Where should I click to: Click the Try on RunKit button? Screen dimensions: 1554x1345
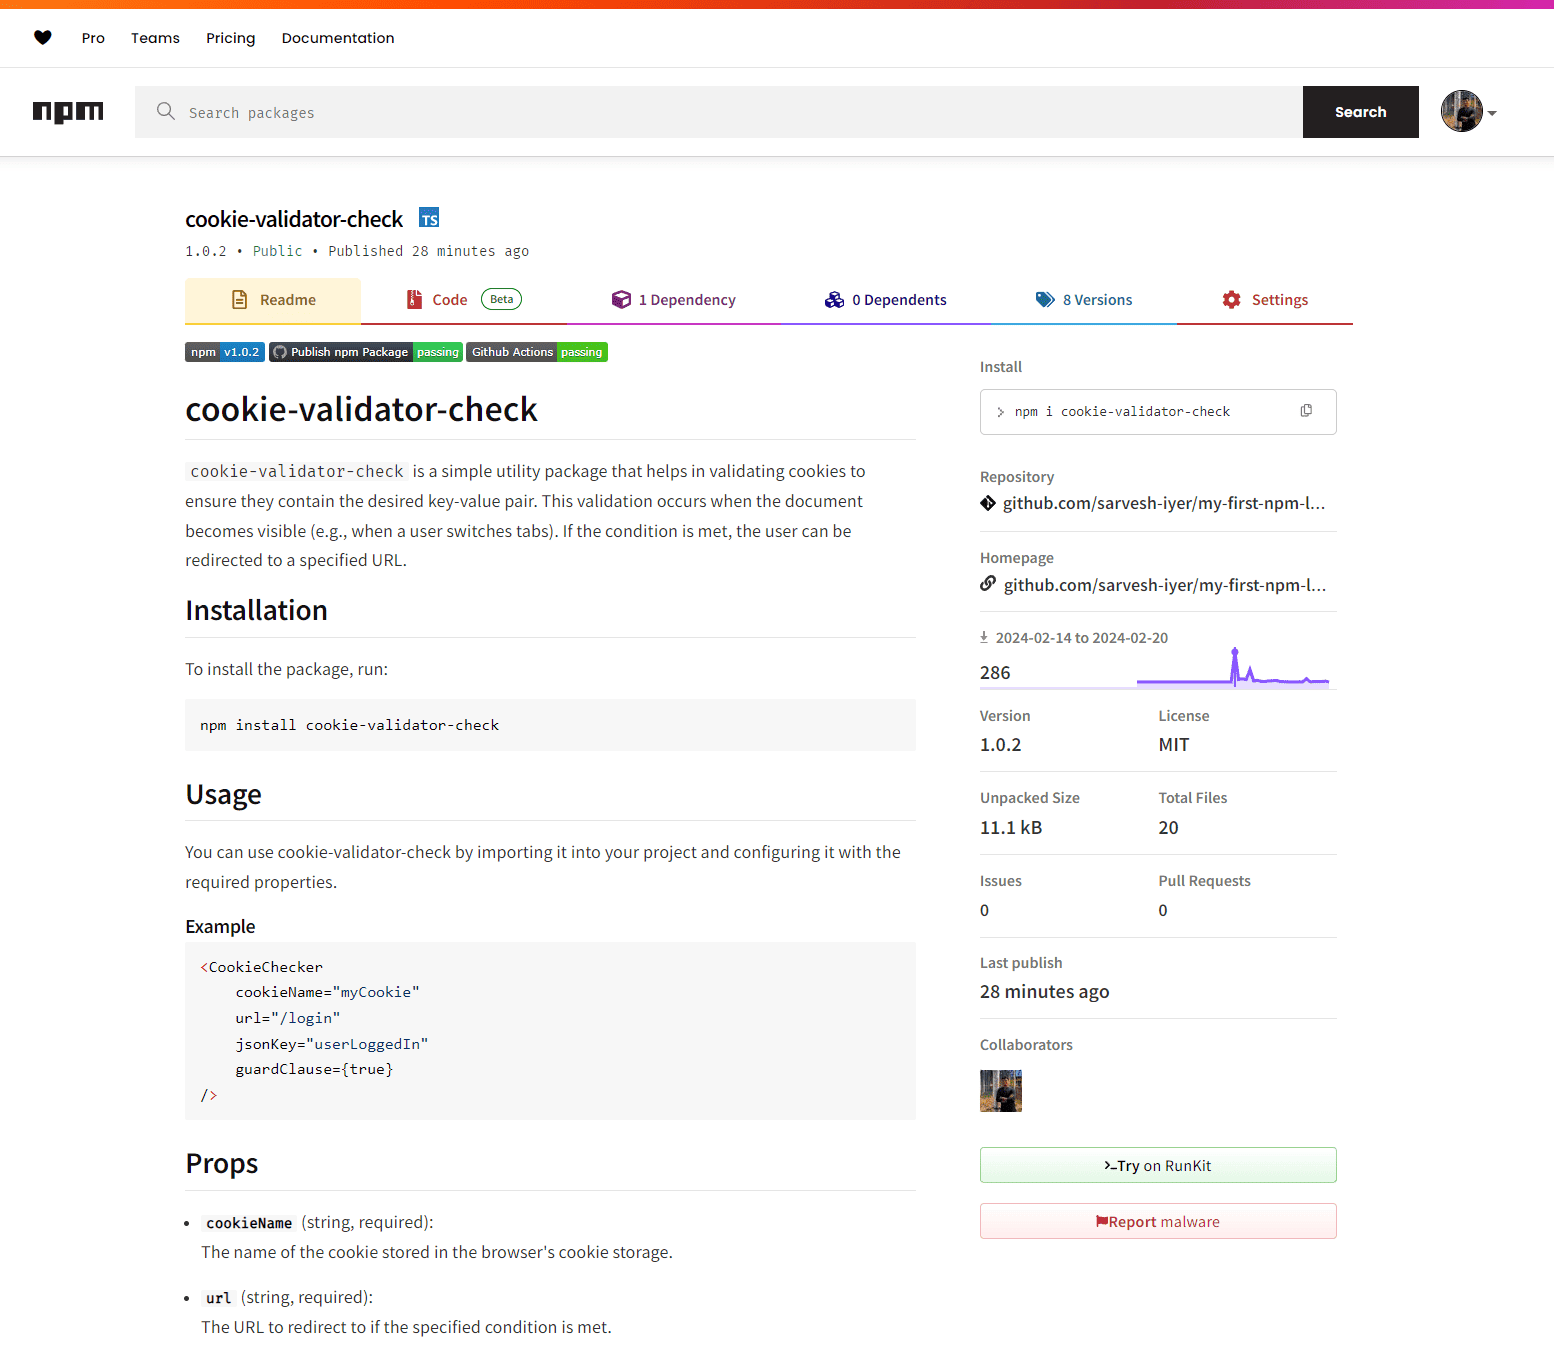pos(1158,1165)
